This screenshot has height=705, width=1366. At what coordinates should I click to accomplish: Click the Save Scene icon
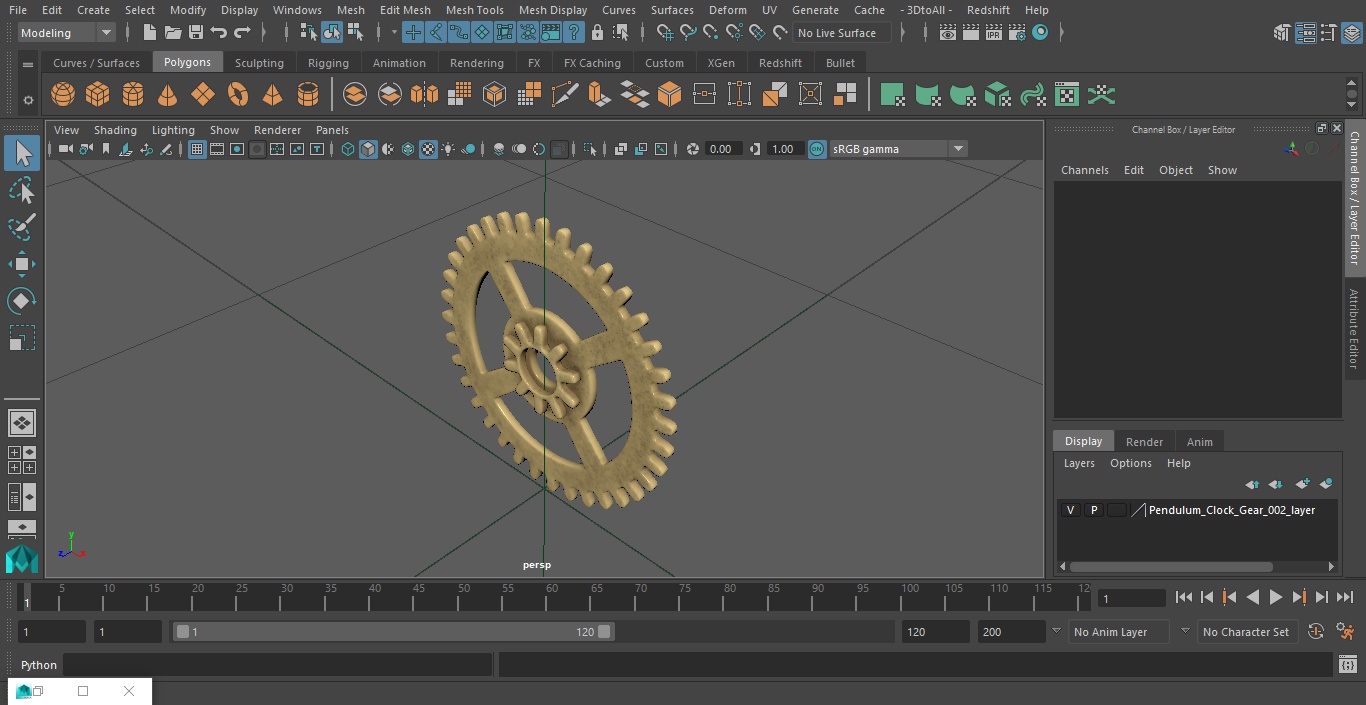click(196, 33)
